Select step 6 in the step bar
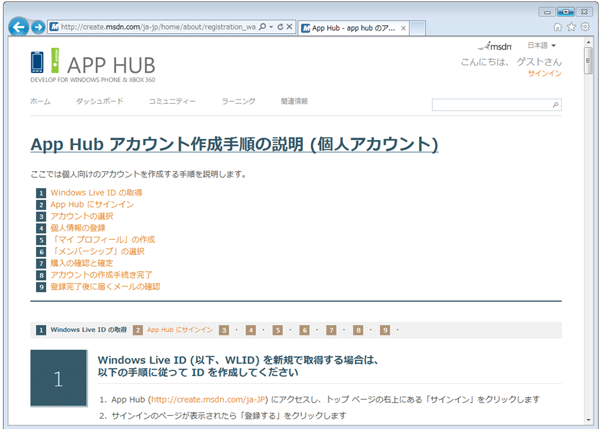This screenshot has height=430, width=600. point(304,330)
